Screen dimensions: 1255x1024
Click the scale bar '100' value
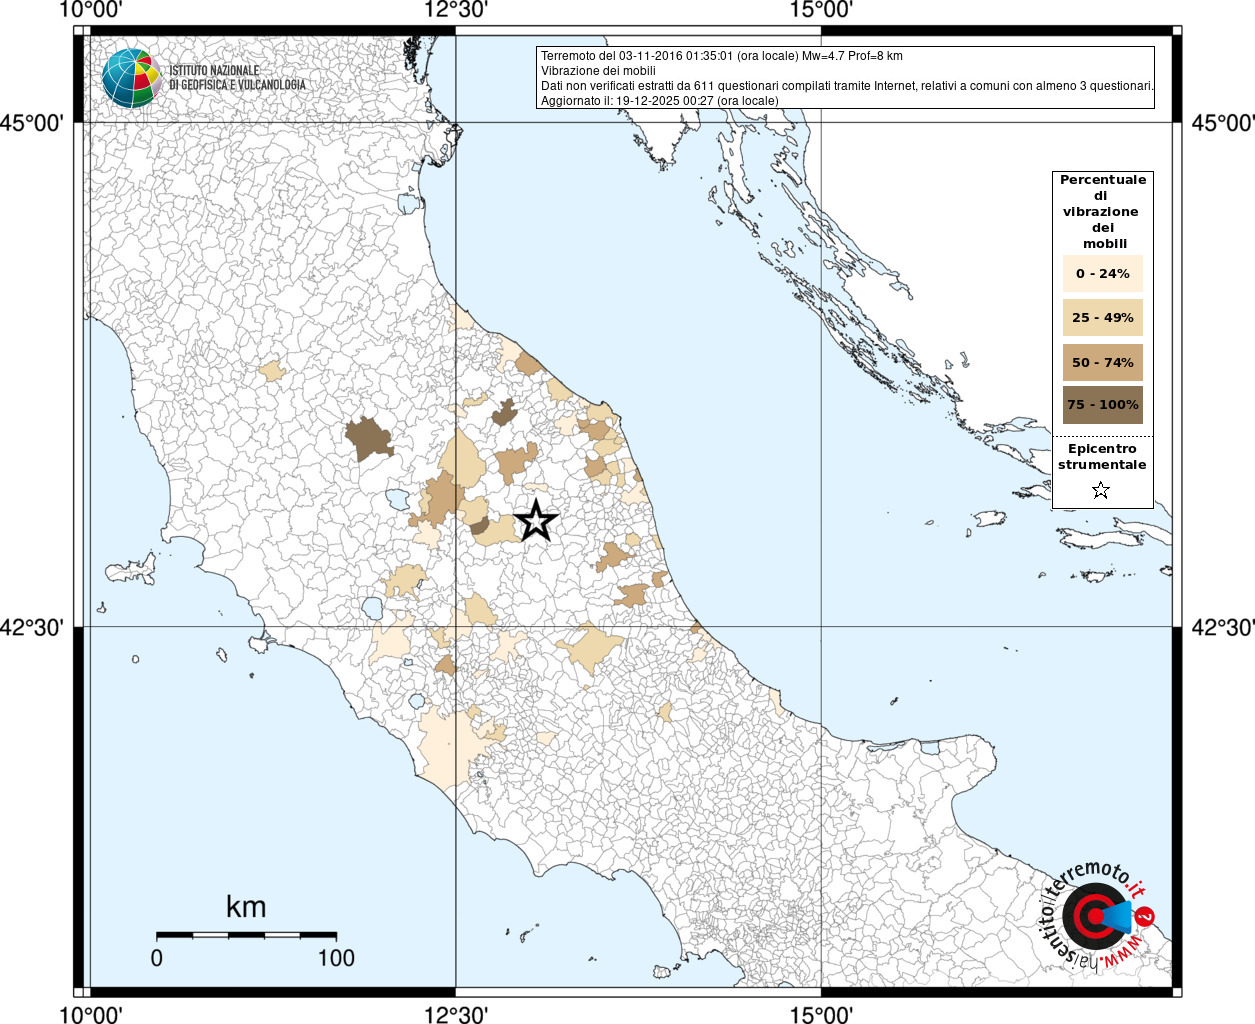tap(336, 958)
